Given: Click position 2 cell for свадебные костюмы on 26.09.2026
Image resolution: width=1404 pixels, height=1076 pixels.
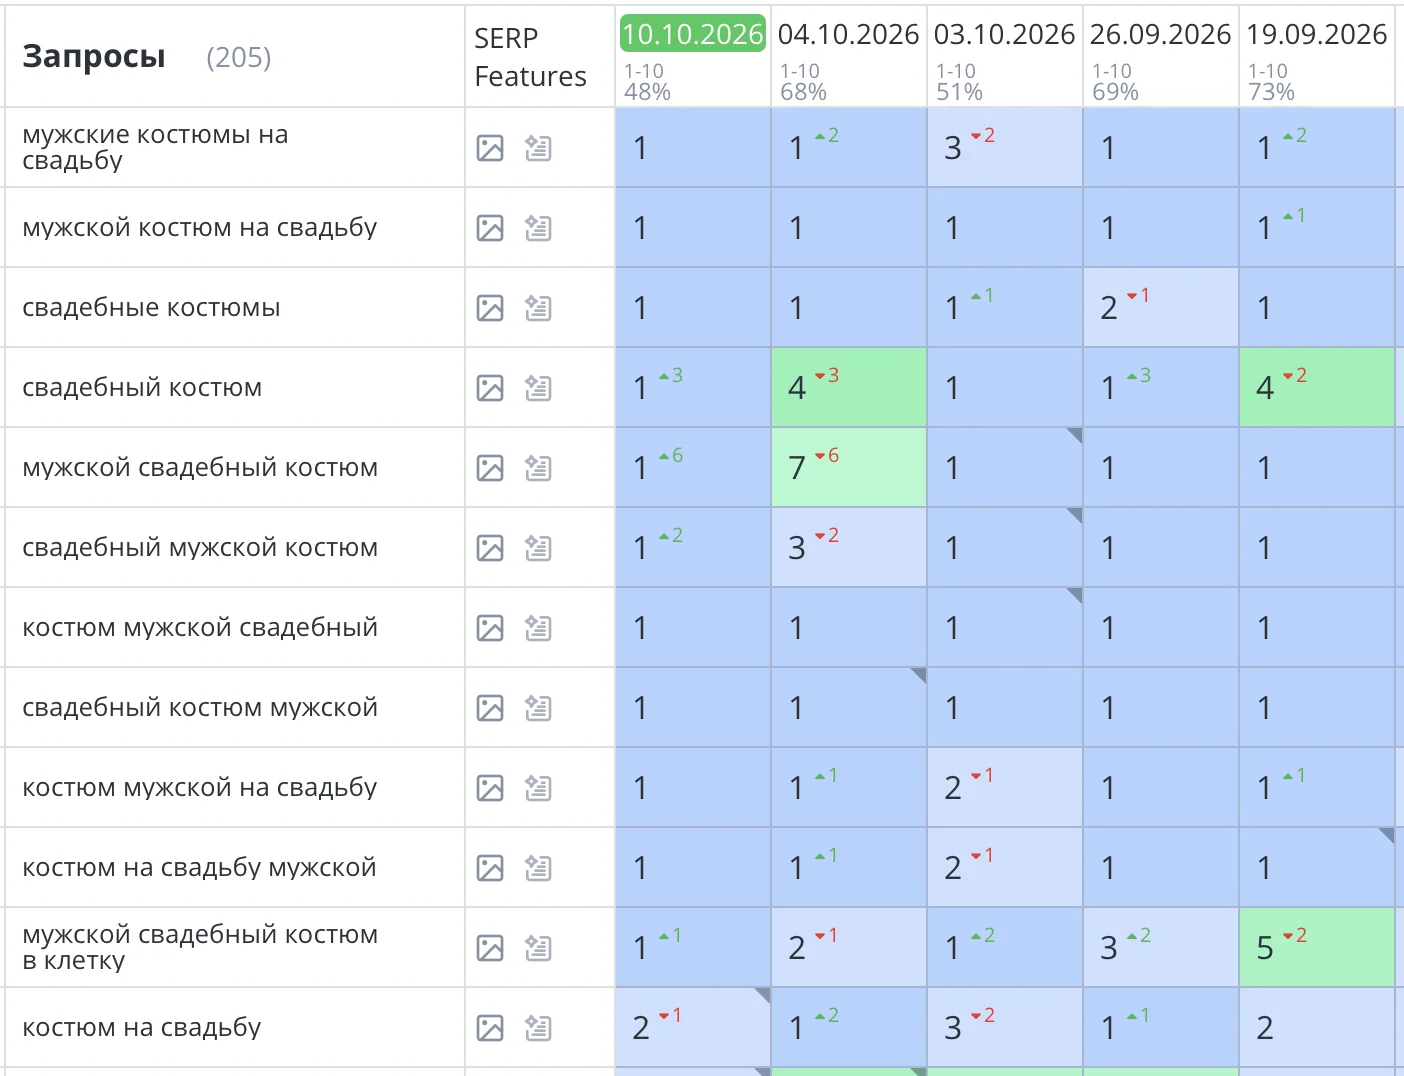Looking at the screenshot, I should 1161,308.
